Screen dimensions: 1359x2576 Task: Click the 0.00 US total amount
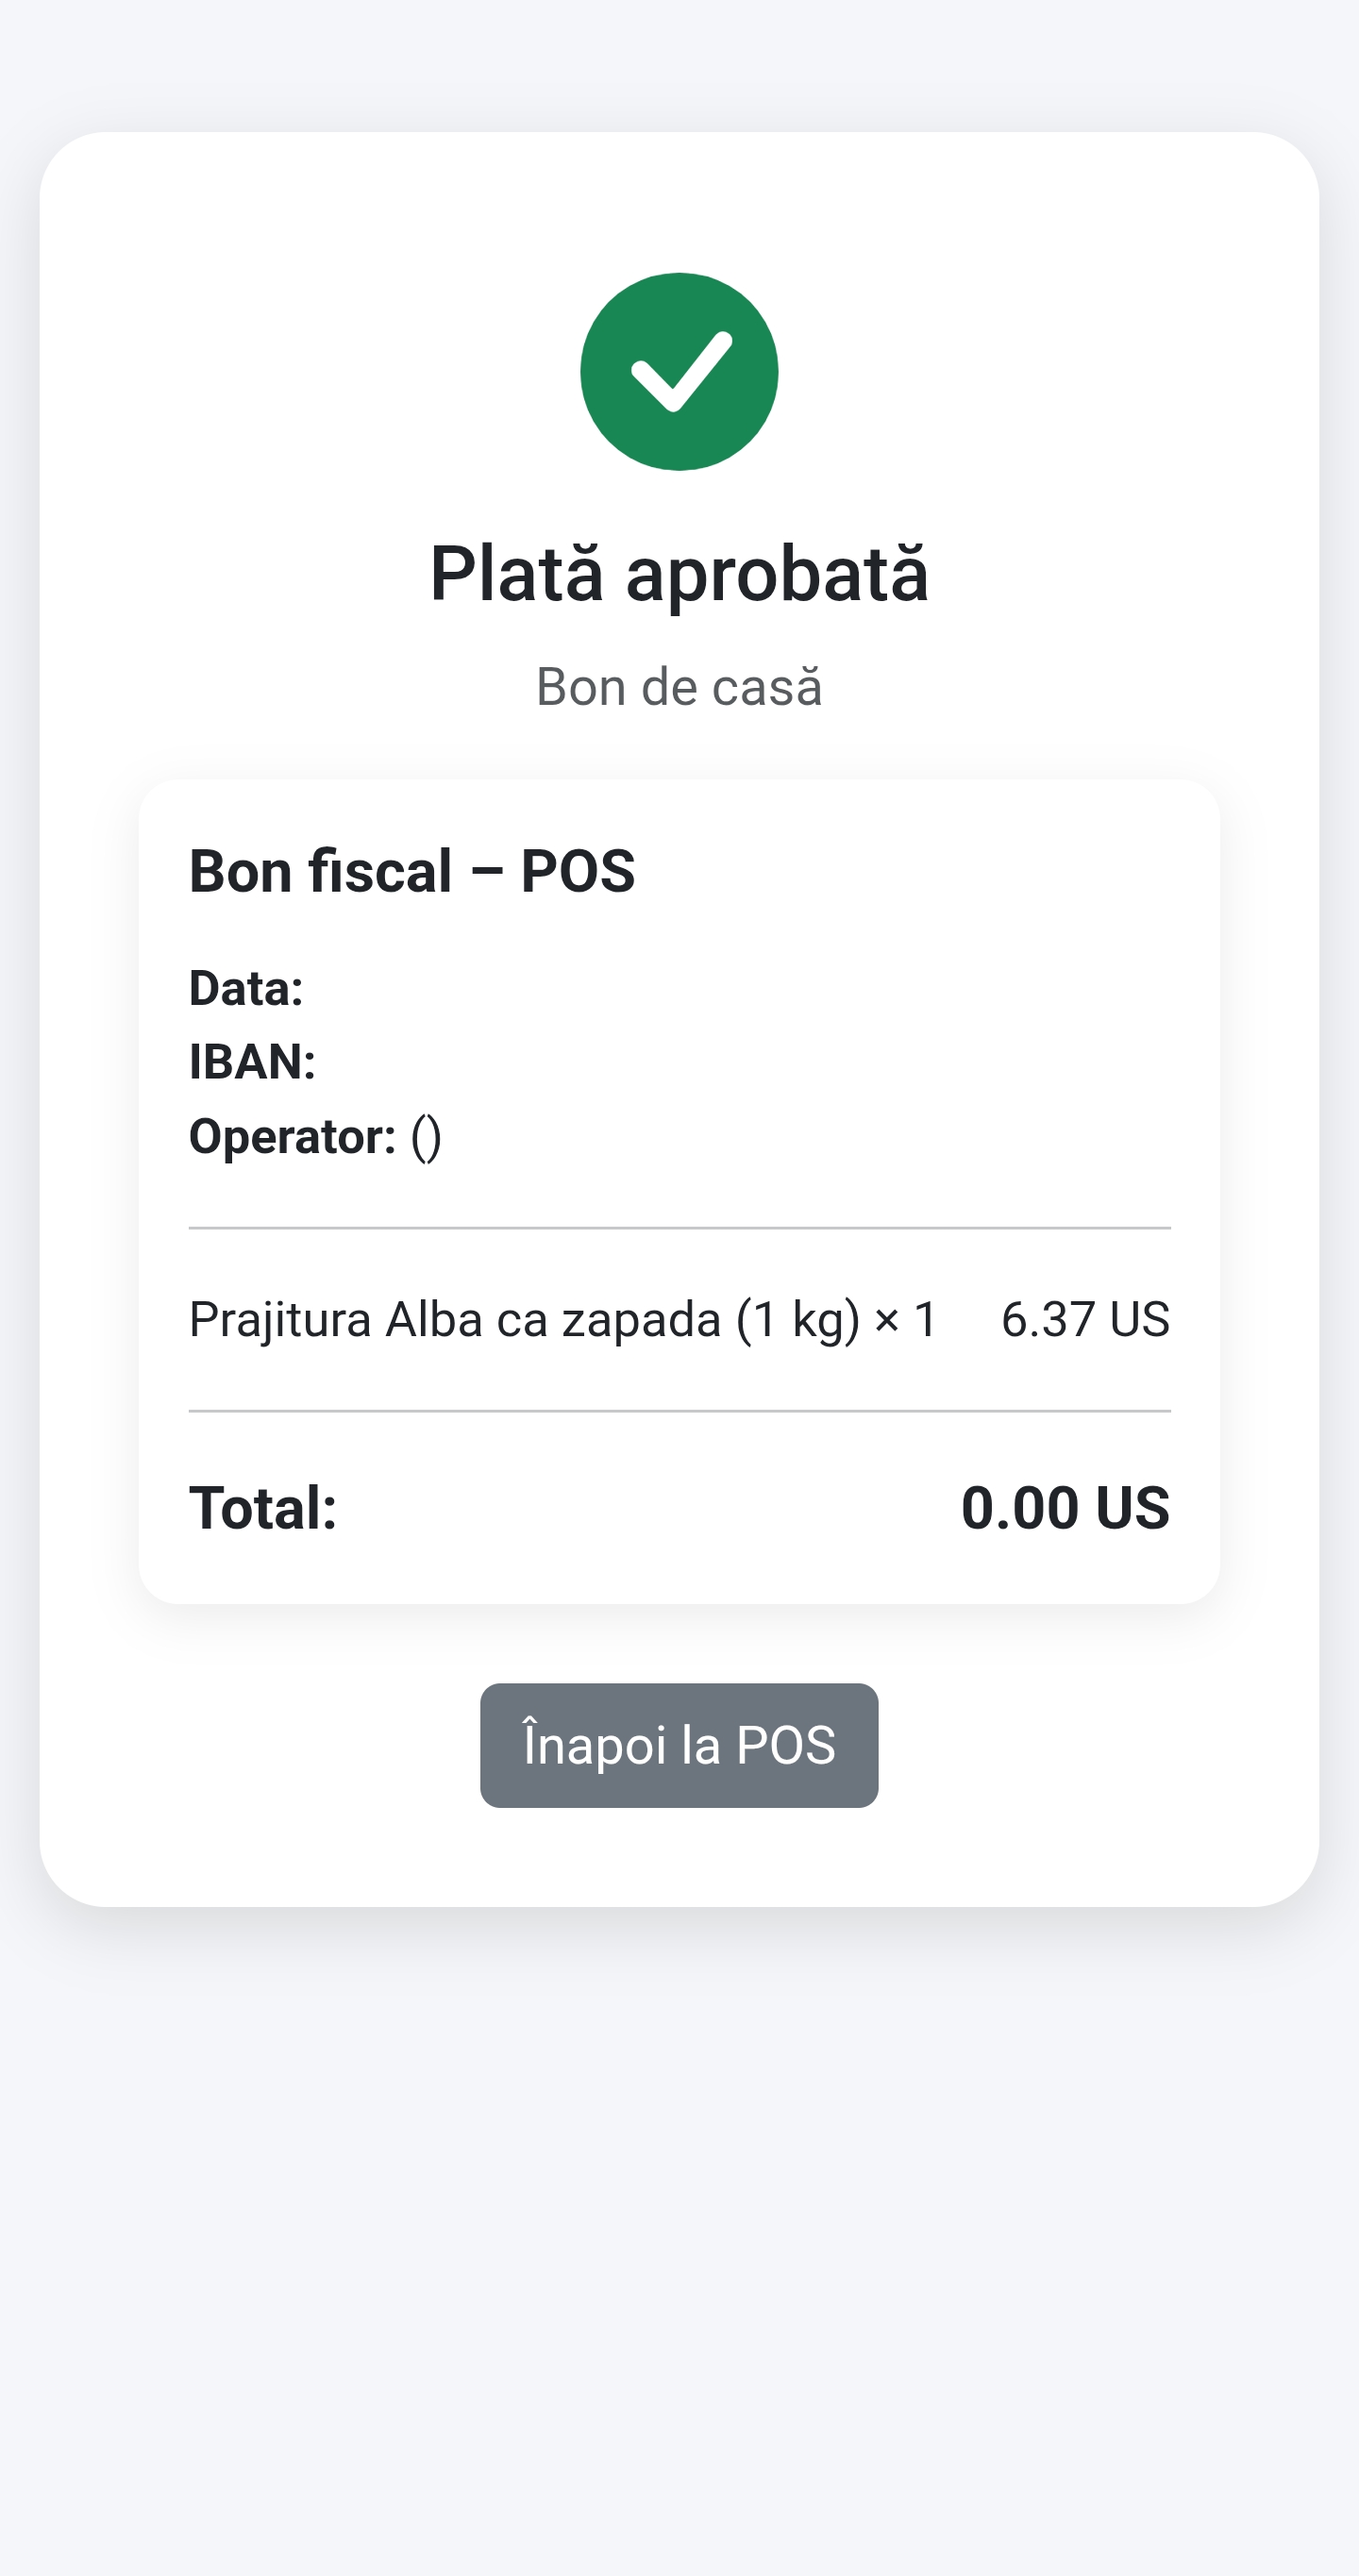(1065, 1508)
